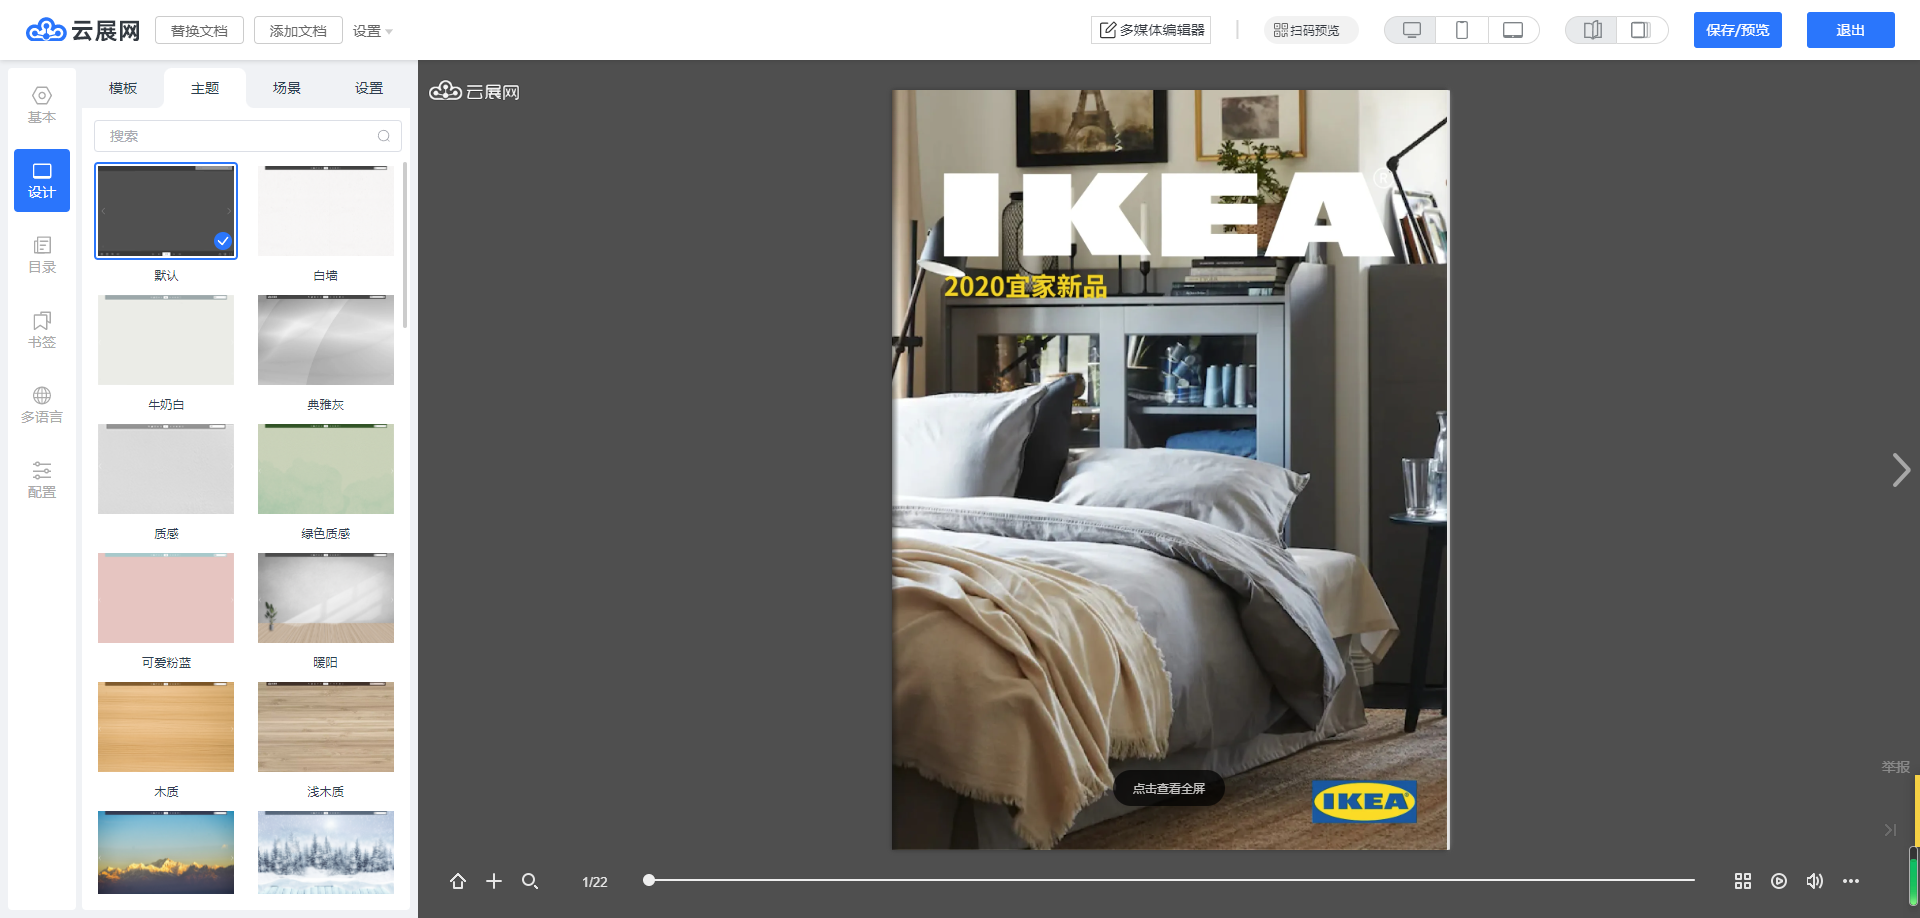Jump to last page arrow
Viewport: 1920px width, 918px height.
pyautogui.click(x=1889, y=830)
